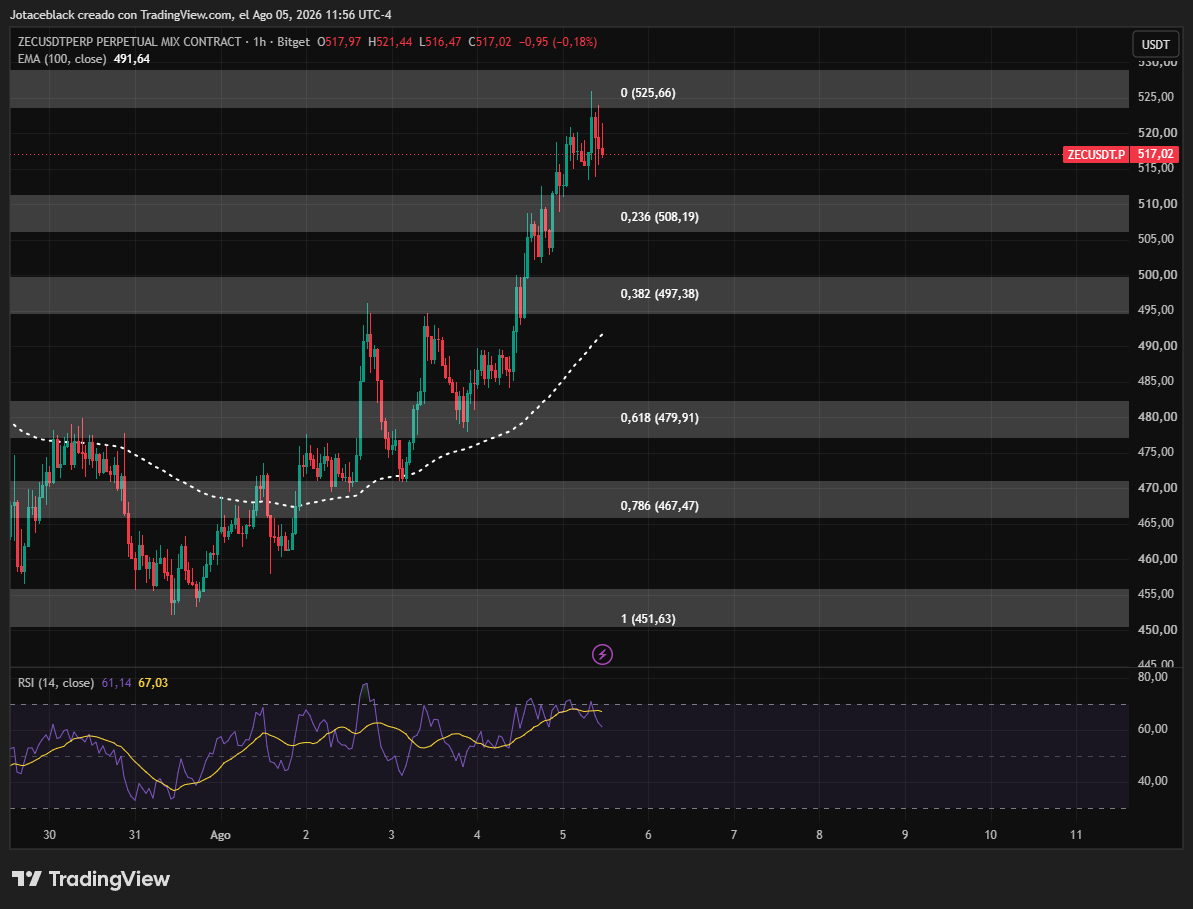The height and width of the screenshot is (909, 1193).
Task: Click the Bitget exchange label
Action: (x=293, y=42)
